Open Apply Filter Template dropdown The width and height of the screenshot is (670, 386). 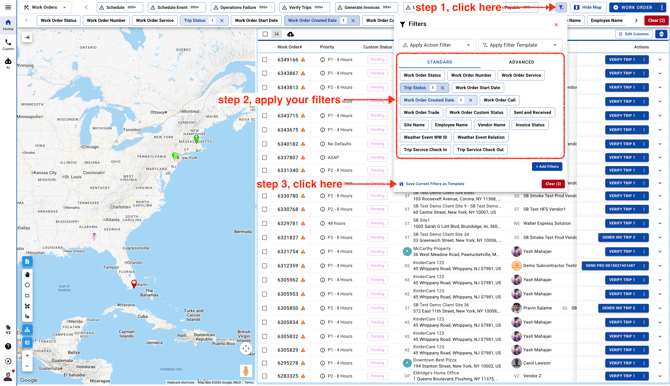520,45
